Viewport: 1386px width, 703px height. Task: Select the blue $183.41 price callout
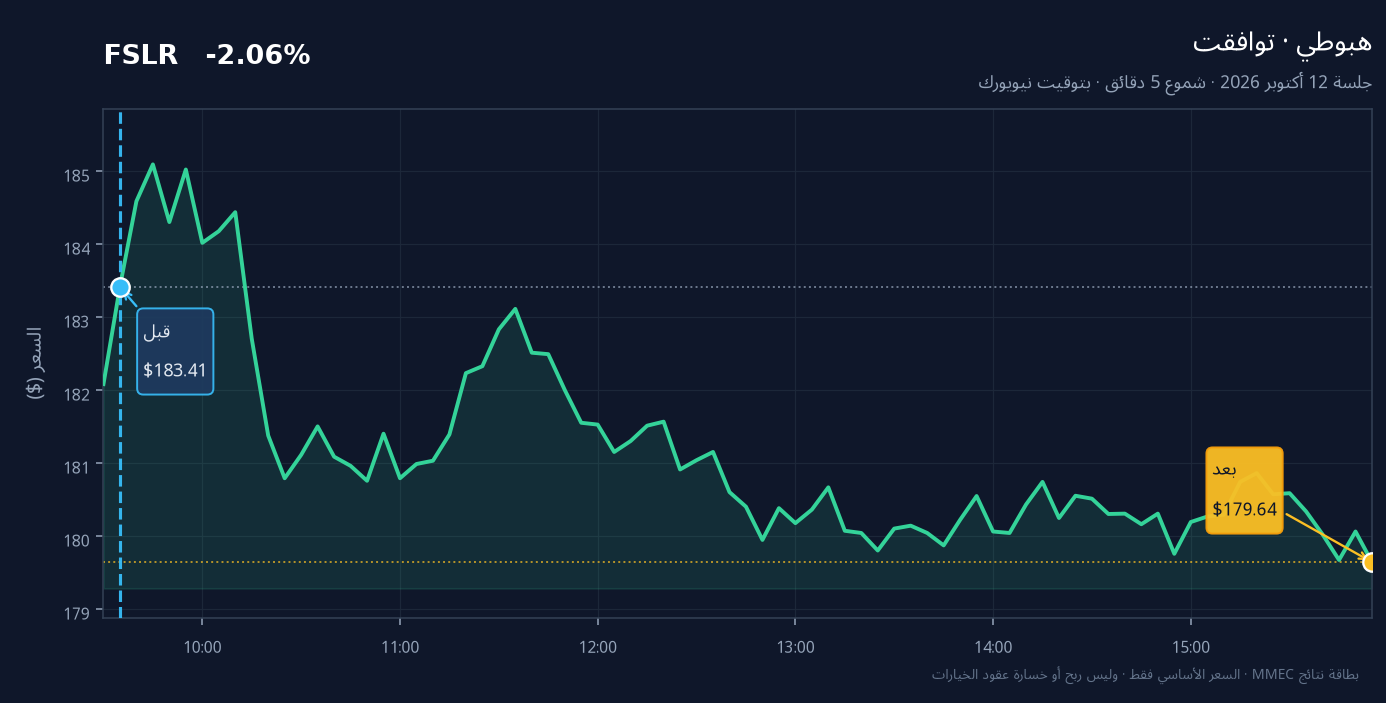tap(175, 351)
